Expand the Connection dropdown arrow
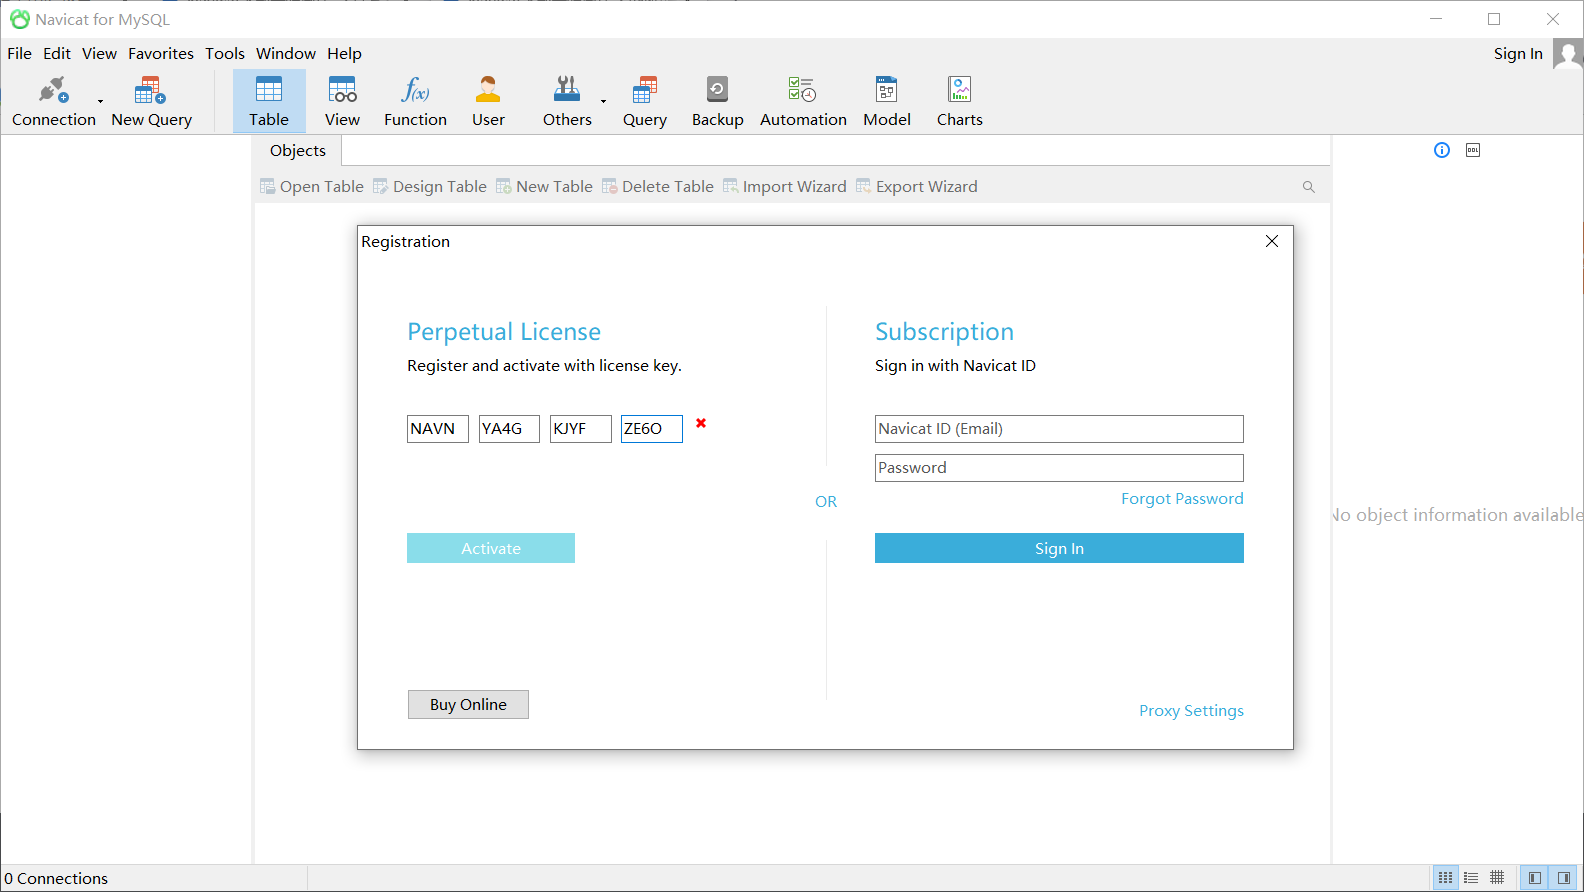The width and height of the screenshot is (1584, 892). [100, 101]
